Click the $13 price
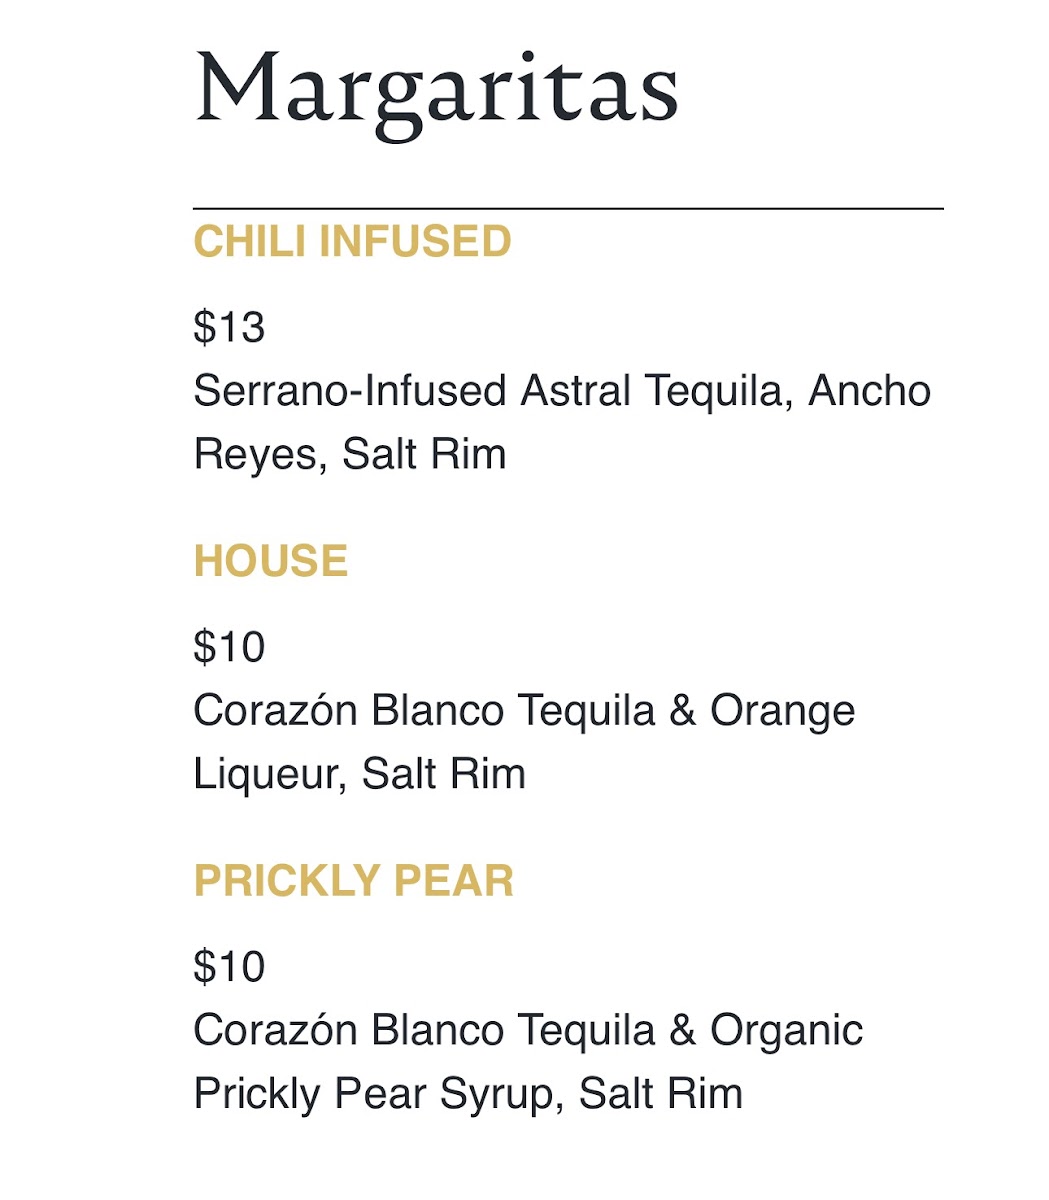Viewport: 1049px width, 1200px height. (x=229, y=327)
